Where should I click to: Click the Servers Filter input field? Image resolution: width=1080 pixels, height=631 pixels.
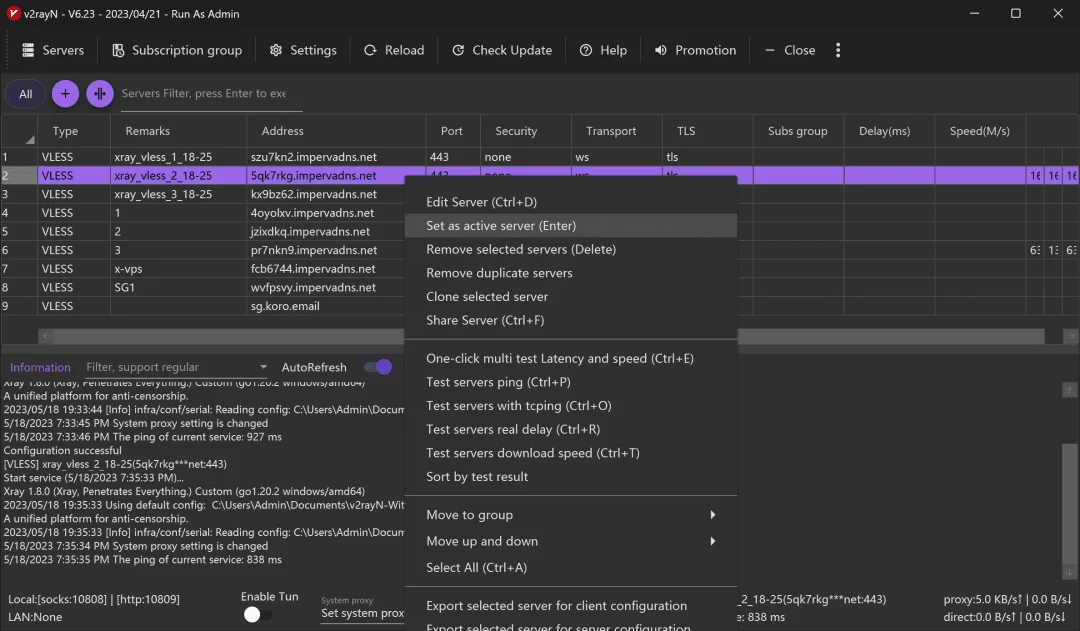211,94
